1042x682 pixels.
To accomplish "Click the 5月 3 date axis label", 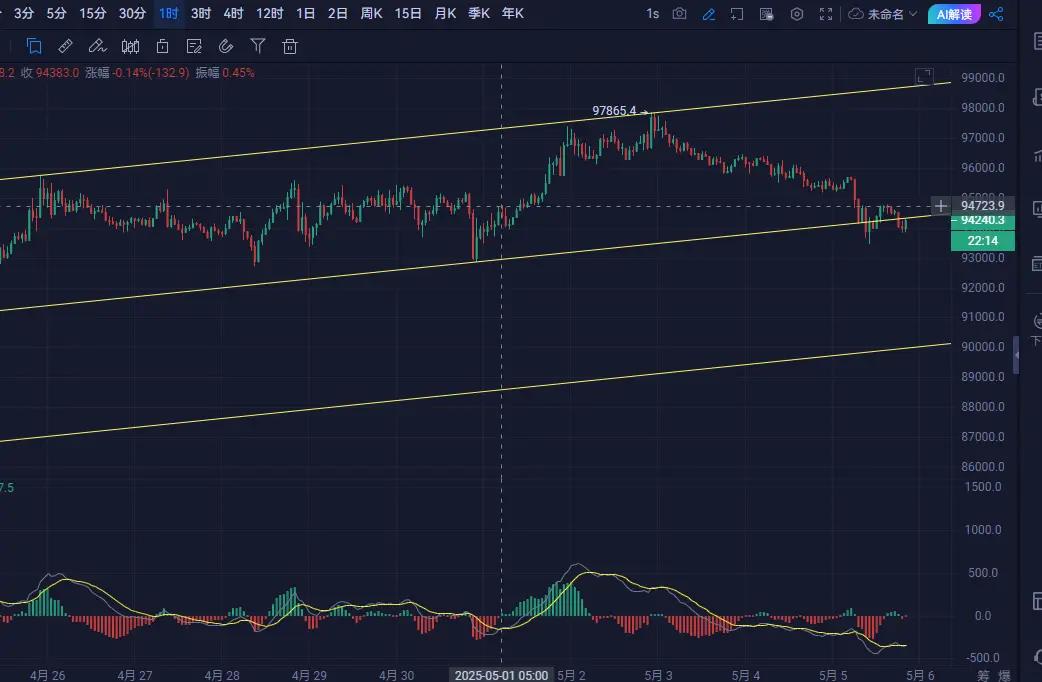I will (658, 675).
